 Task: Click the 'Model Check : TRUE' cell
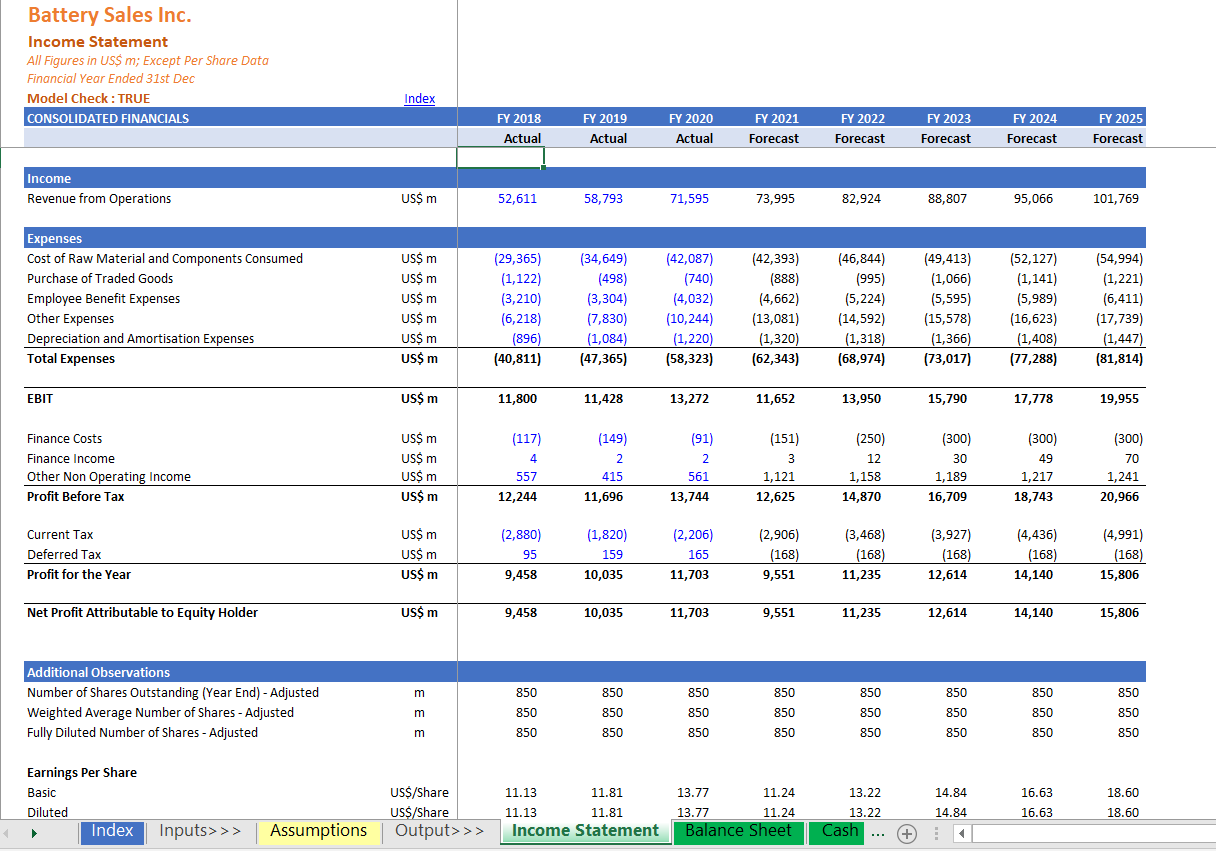pos(89,98)
